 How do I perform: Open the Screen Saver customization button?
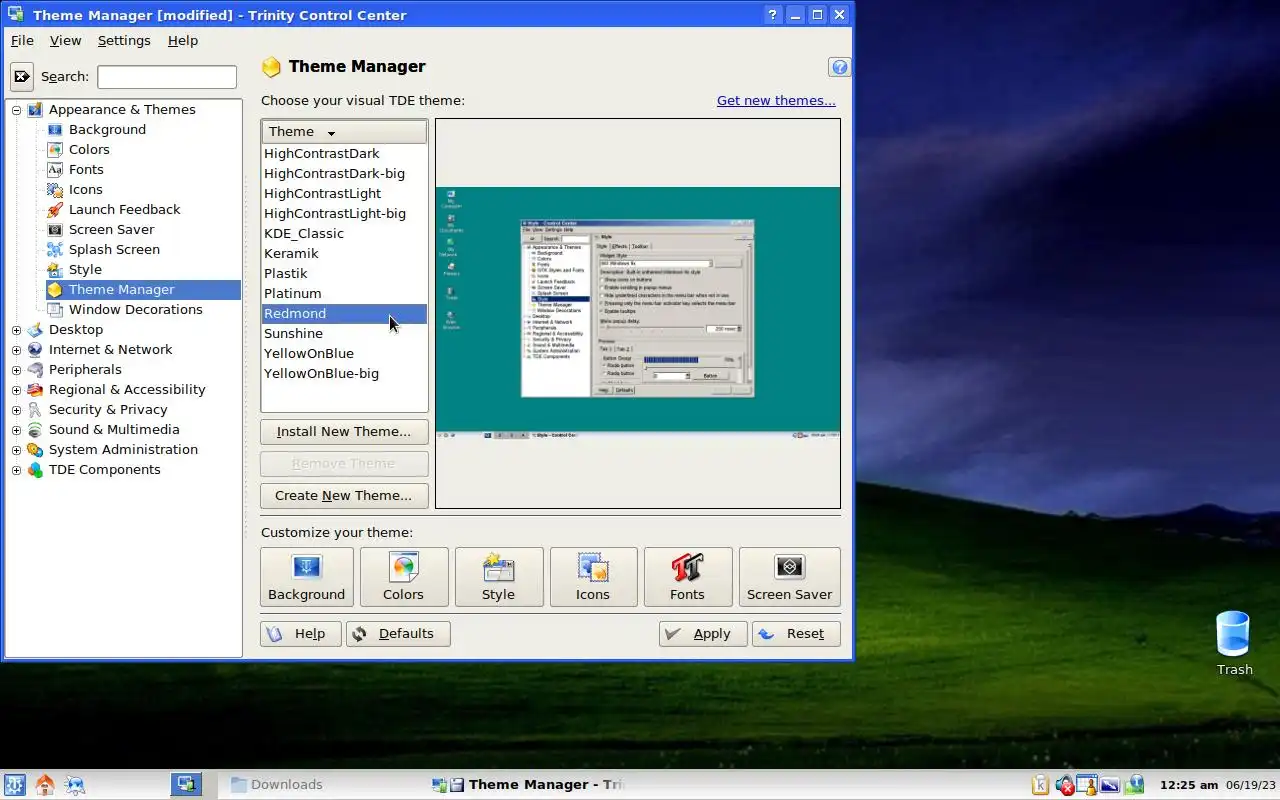point(789,577)
